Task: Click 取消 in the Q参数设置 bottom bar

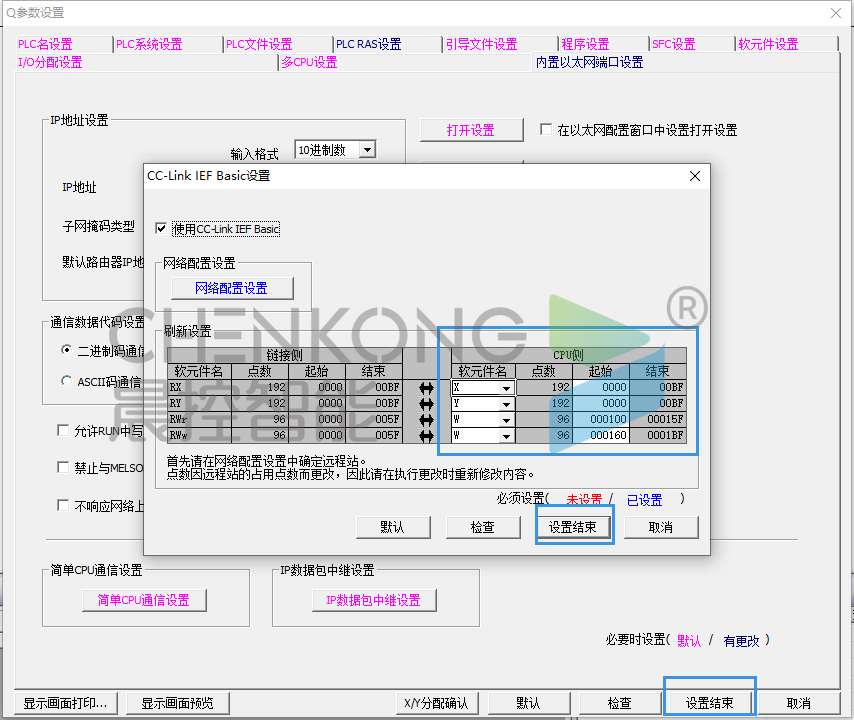Action: click(x=799, y=703)
